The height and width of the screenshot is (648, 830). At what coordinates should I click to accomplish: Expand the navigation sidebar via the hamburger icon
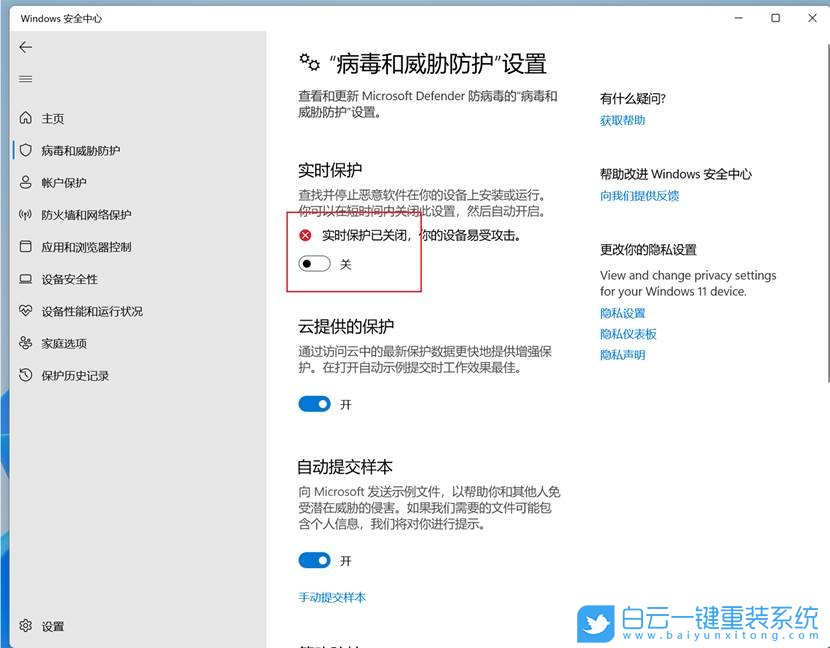pyautogui.click(x=25, y=79)
